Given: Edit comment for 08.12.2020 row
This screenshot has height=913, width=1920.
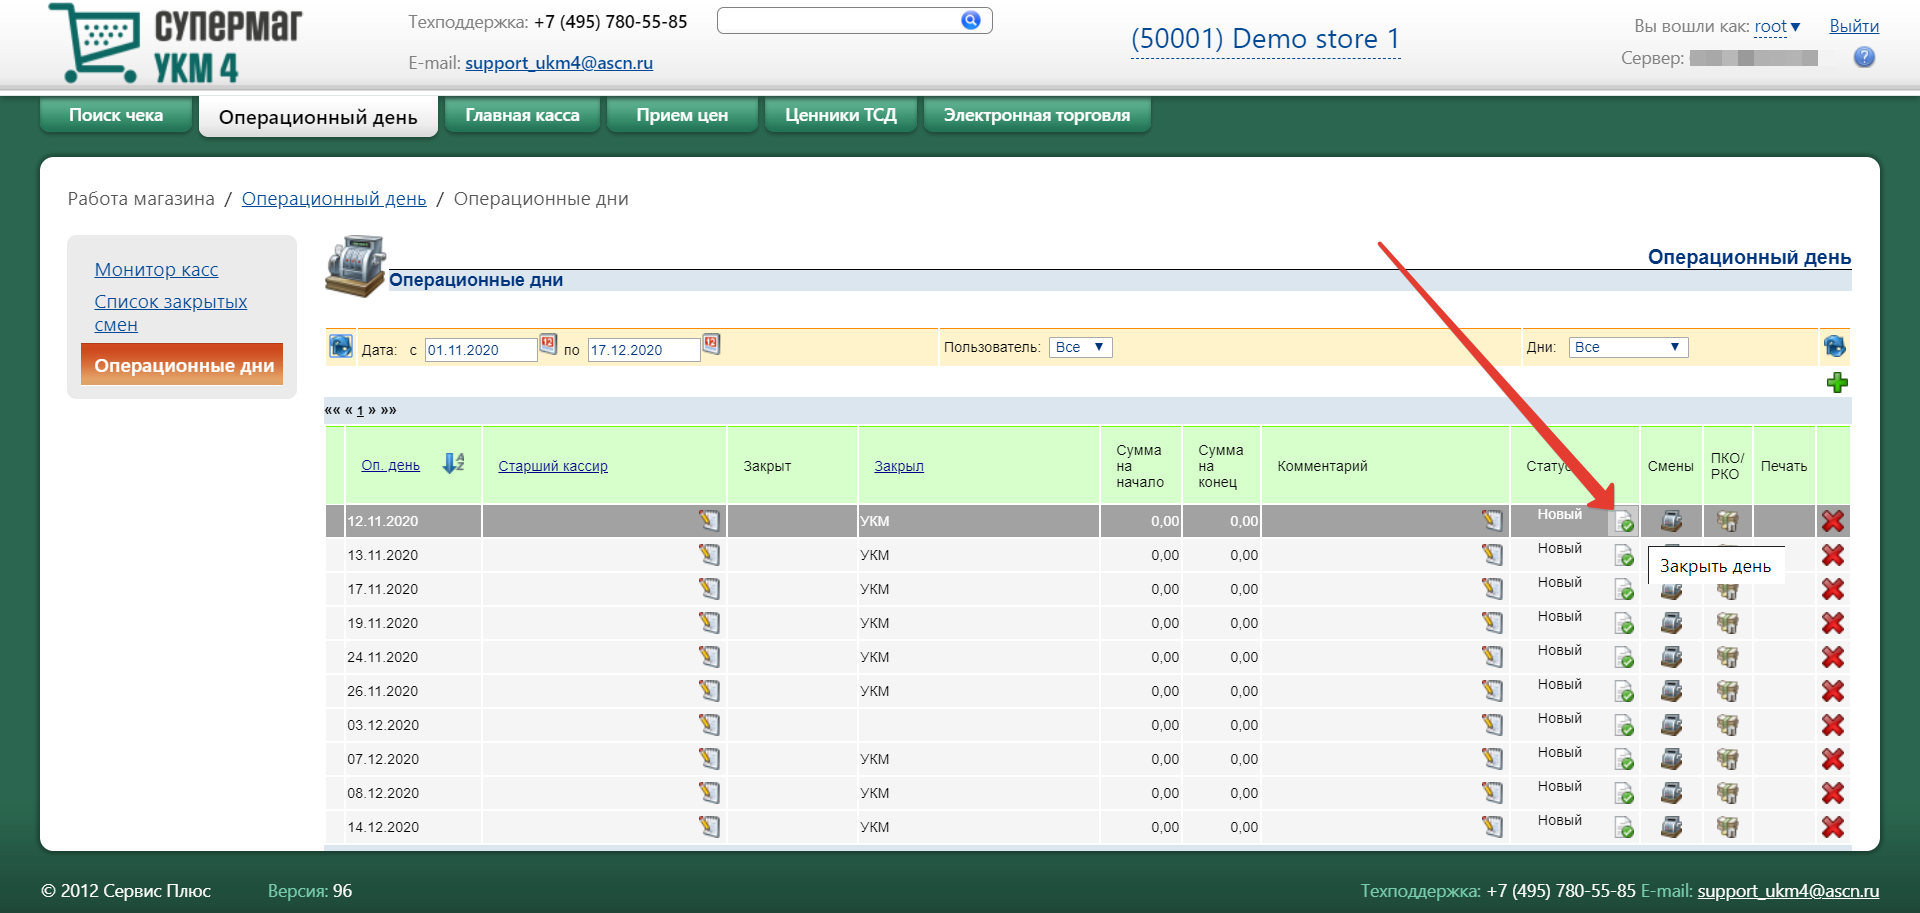Looking at the screenshot, I should (x=1492, y=792).
